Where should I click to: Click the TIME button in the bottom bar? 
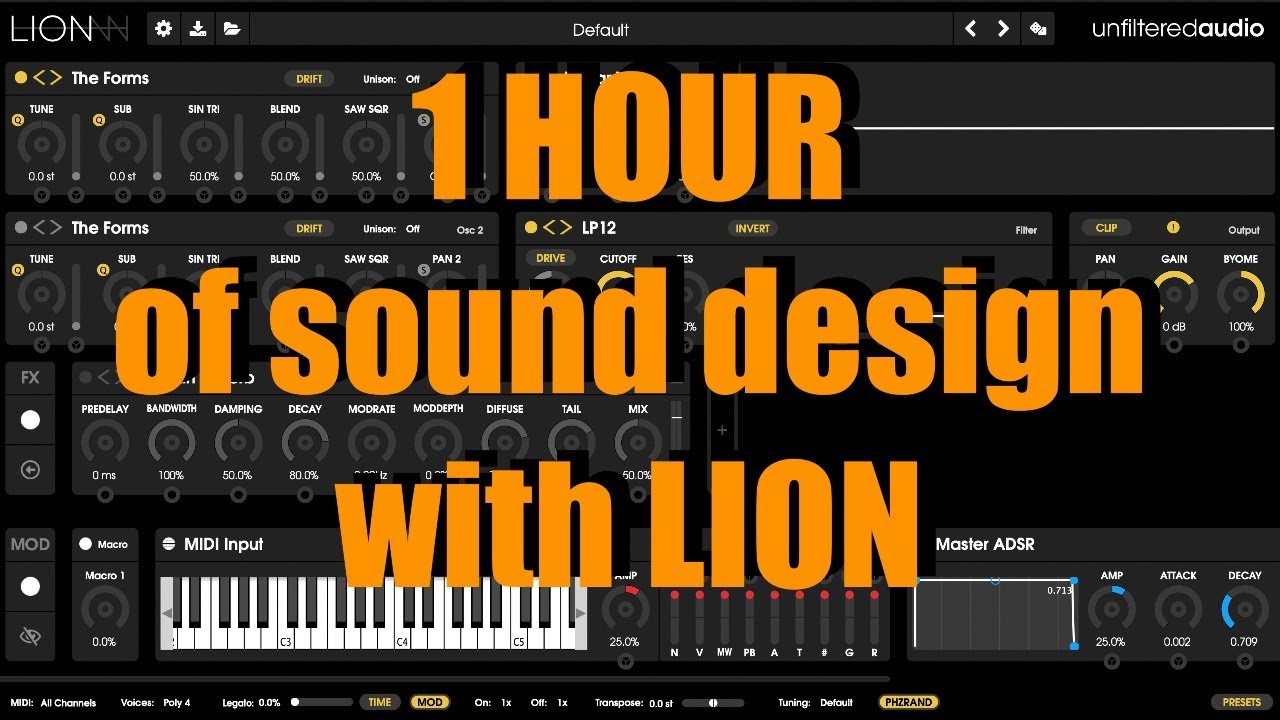(380, 702)
